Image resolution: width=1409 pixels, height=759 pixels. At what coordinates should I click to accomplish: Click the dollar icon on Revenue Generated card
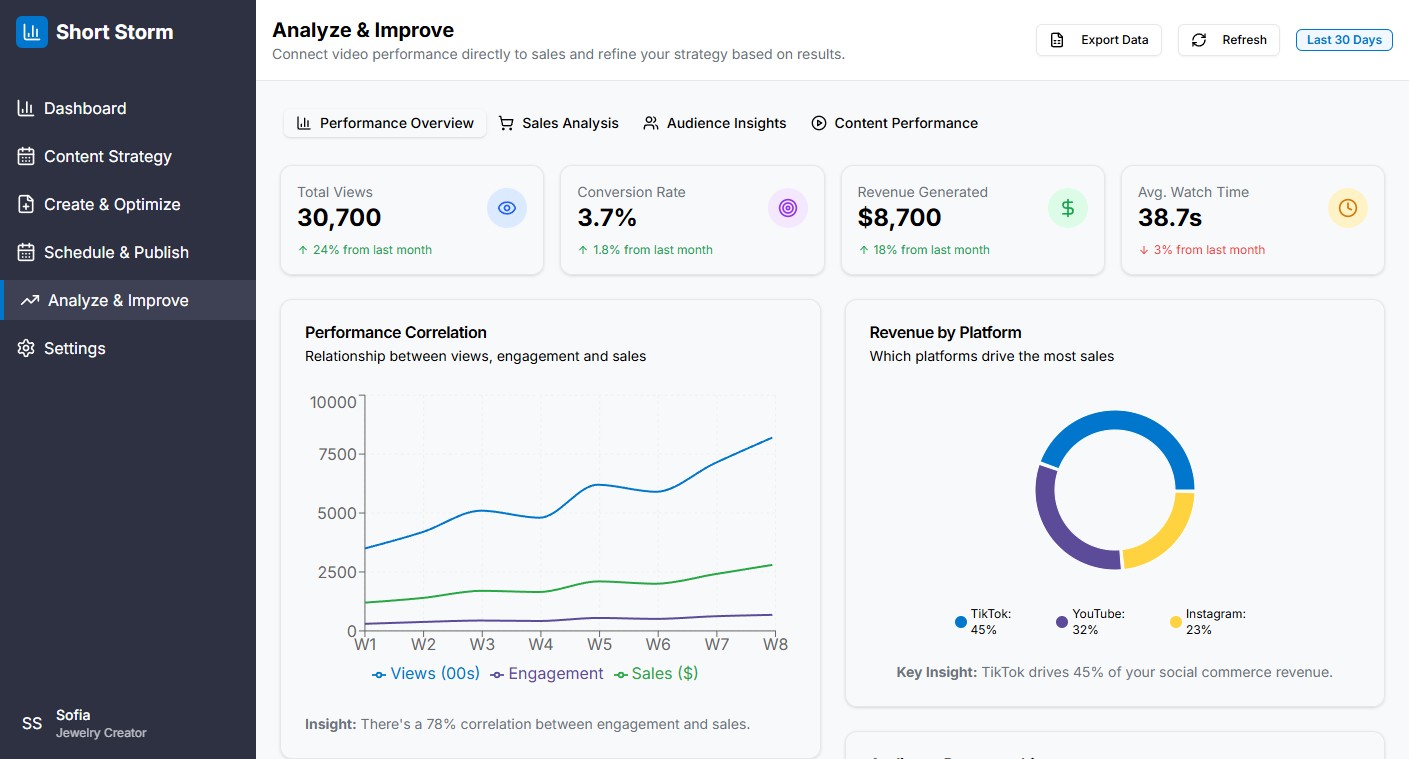click(x=1068, y=208)
